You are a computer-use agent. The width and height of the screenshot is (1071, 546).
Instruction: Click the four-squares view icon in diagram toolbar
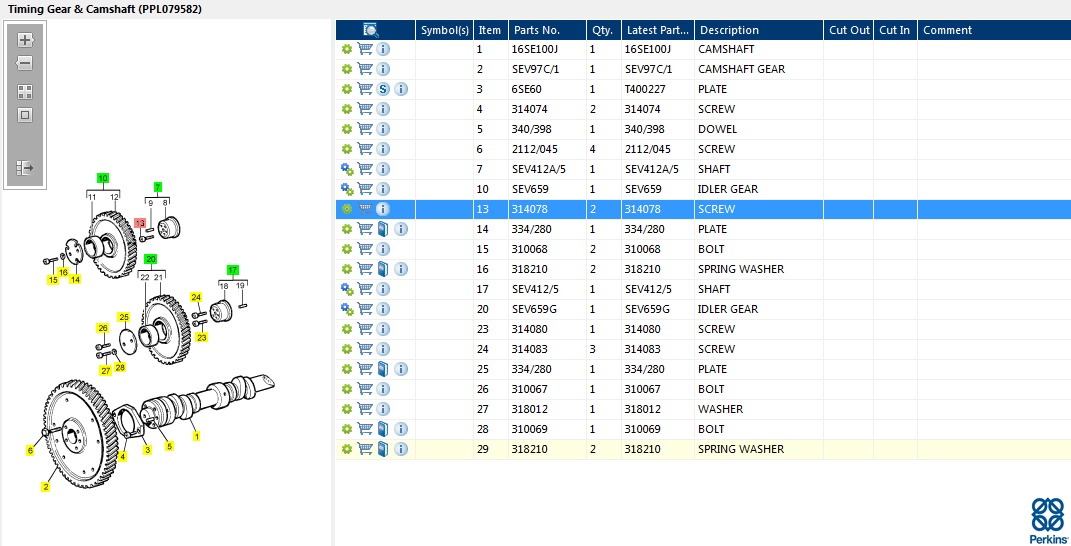coord(25,92)
